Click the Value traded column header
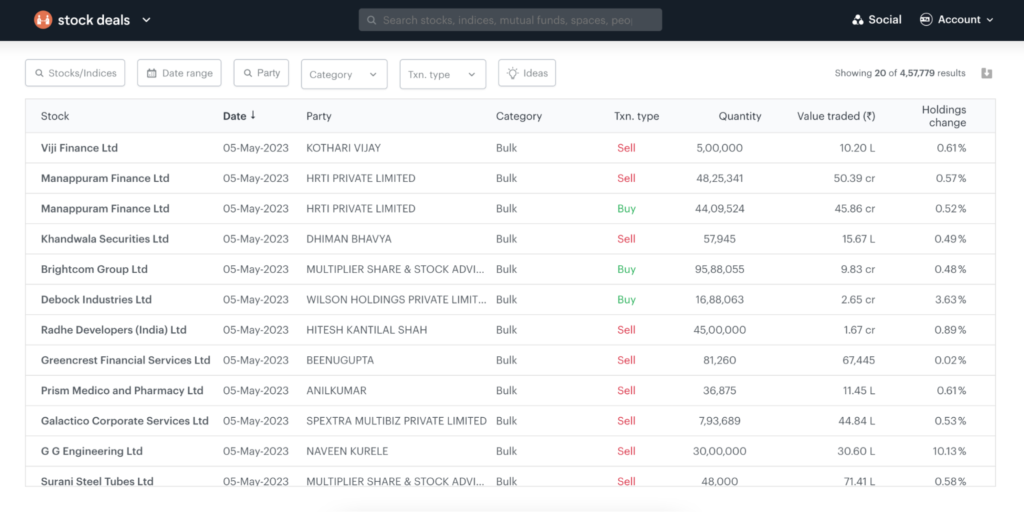1024x512 pixels. click(835, 116)
